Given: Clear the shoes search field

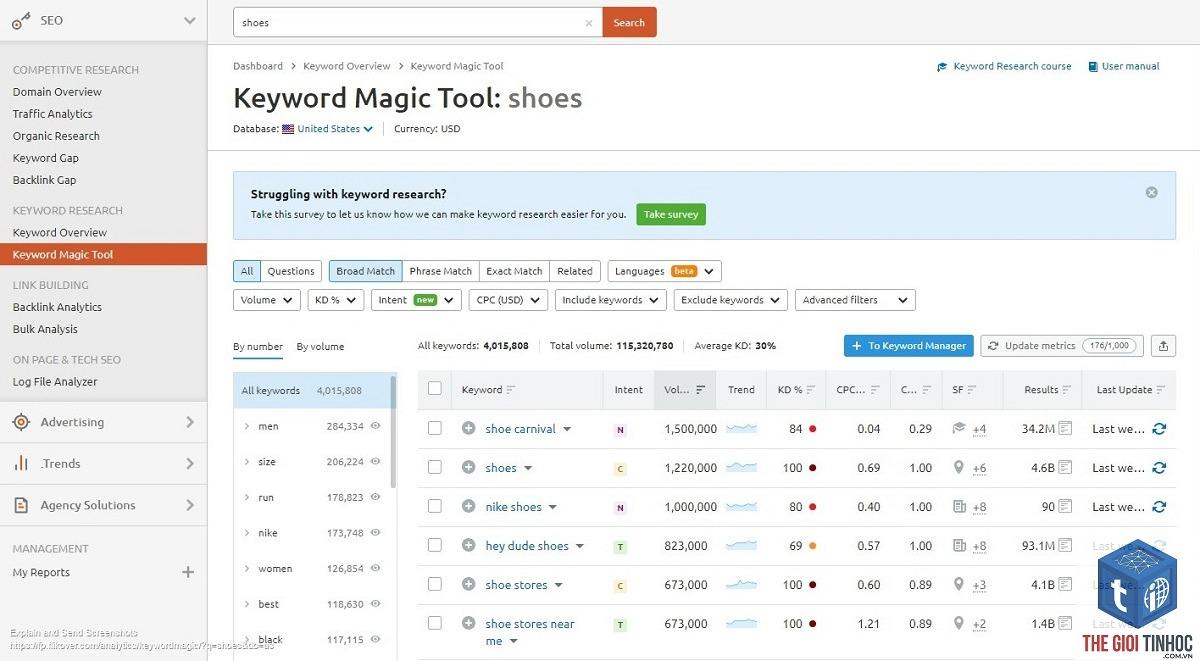Looking at the screenshot, I should pyautogui.click(x=589, y=23).
